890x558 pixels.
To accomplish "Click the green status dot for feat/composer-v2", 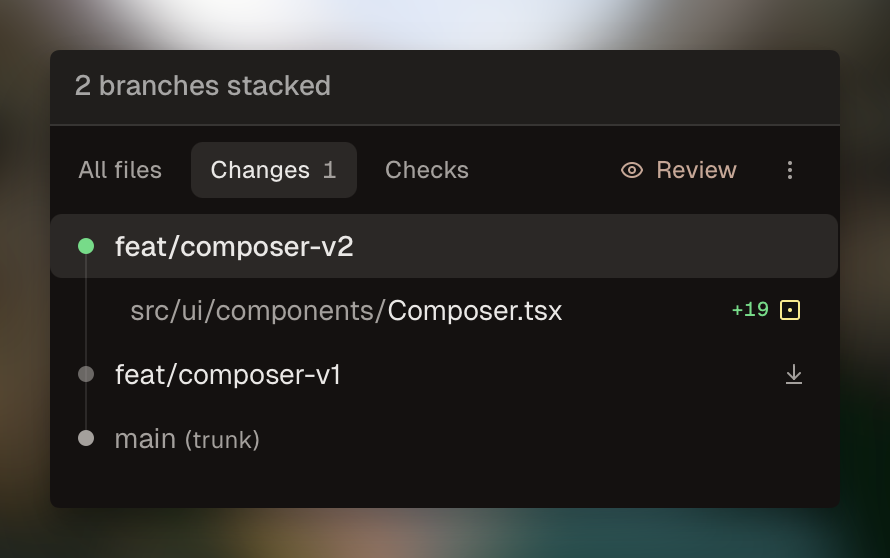I will point(86,246).
